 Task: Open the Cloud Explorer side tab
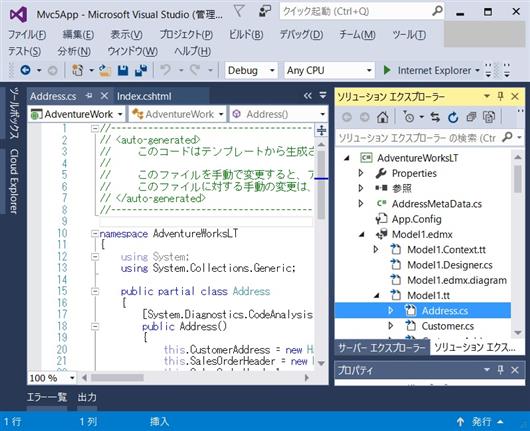tap(14, 181)
